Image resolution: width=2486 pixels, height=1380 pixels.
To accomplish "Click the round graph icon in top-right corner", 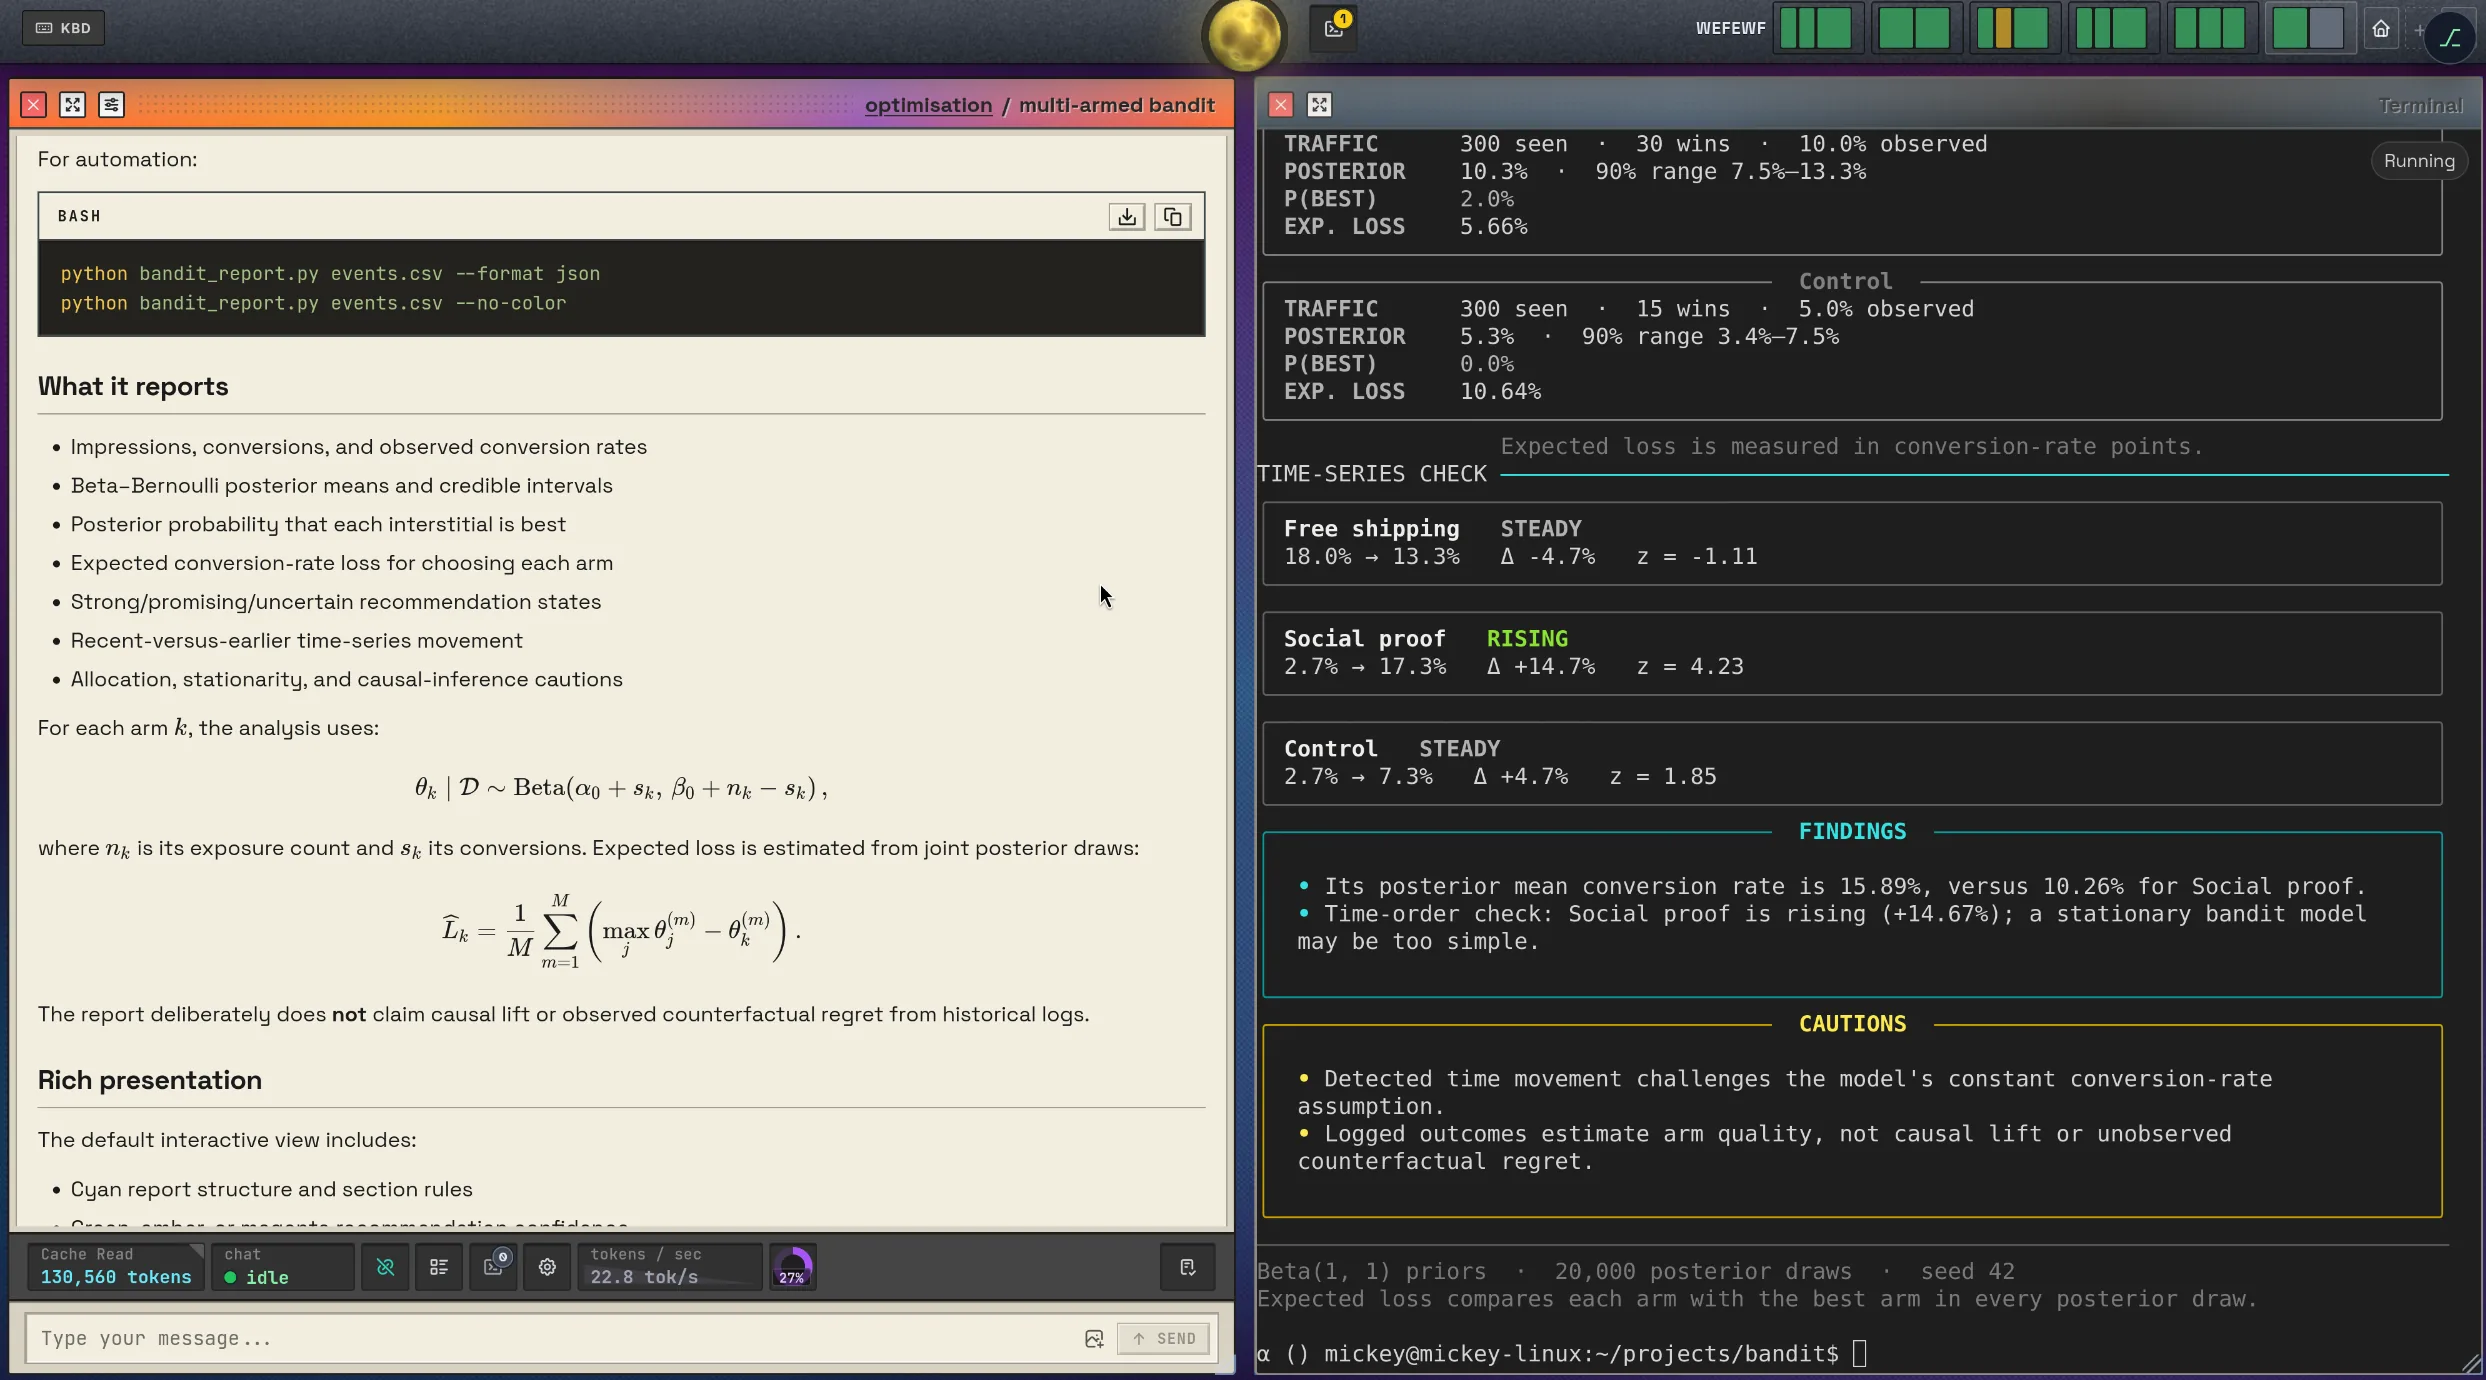I will tap(2450, 38).
